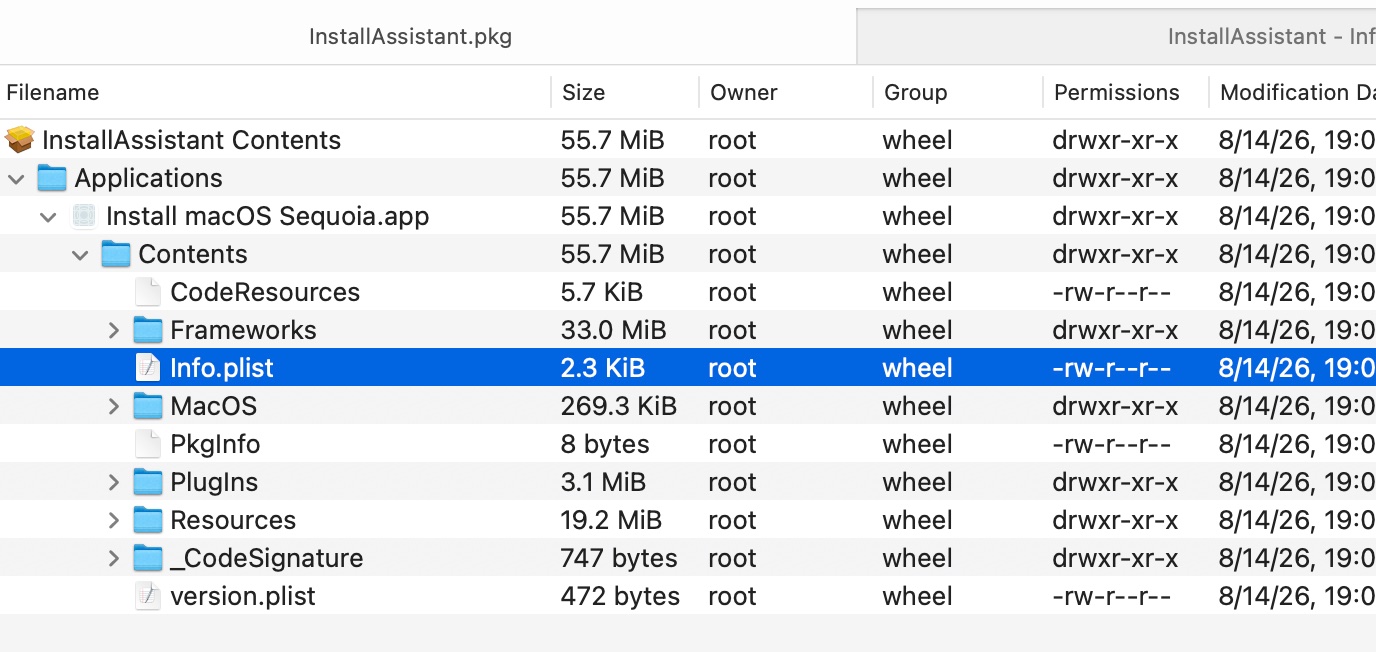Click the permissions cell of version.plist
The width and height of the screenshot is (1376, 662).
tap(1111, 596)
